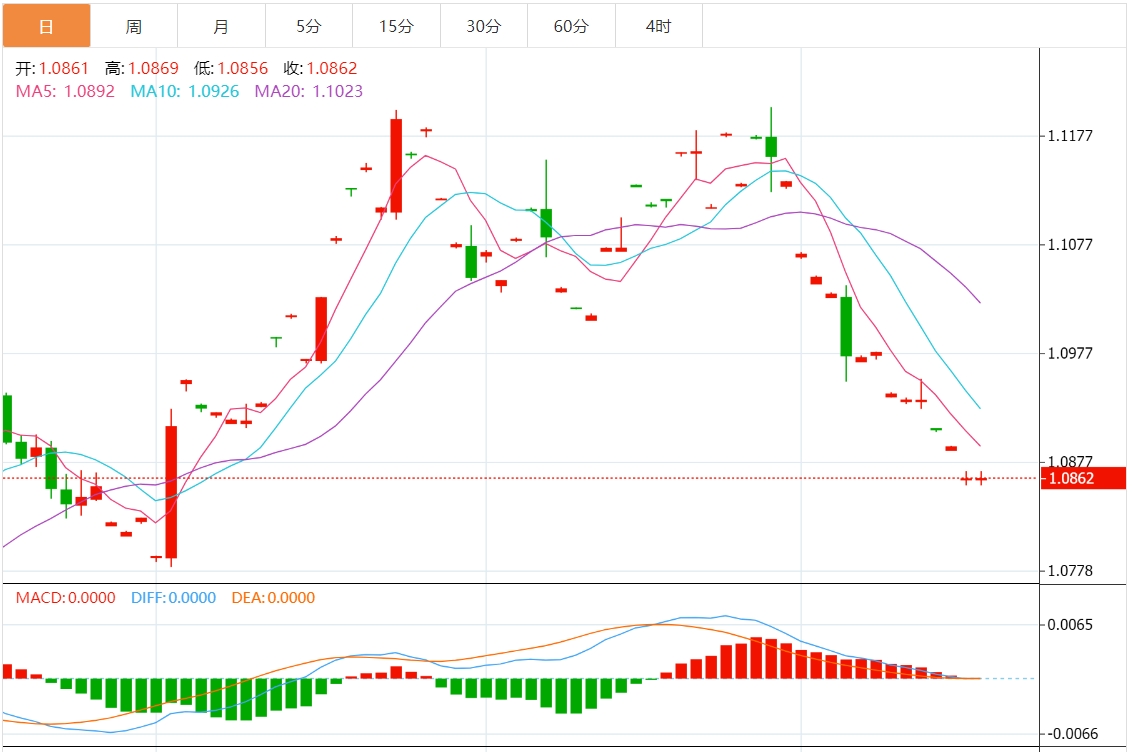This screenshot has width=1132, height=752.
Task: Open the 30分 timeframe tab
Action: (x=484, y=26)
